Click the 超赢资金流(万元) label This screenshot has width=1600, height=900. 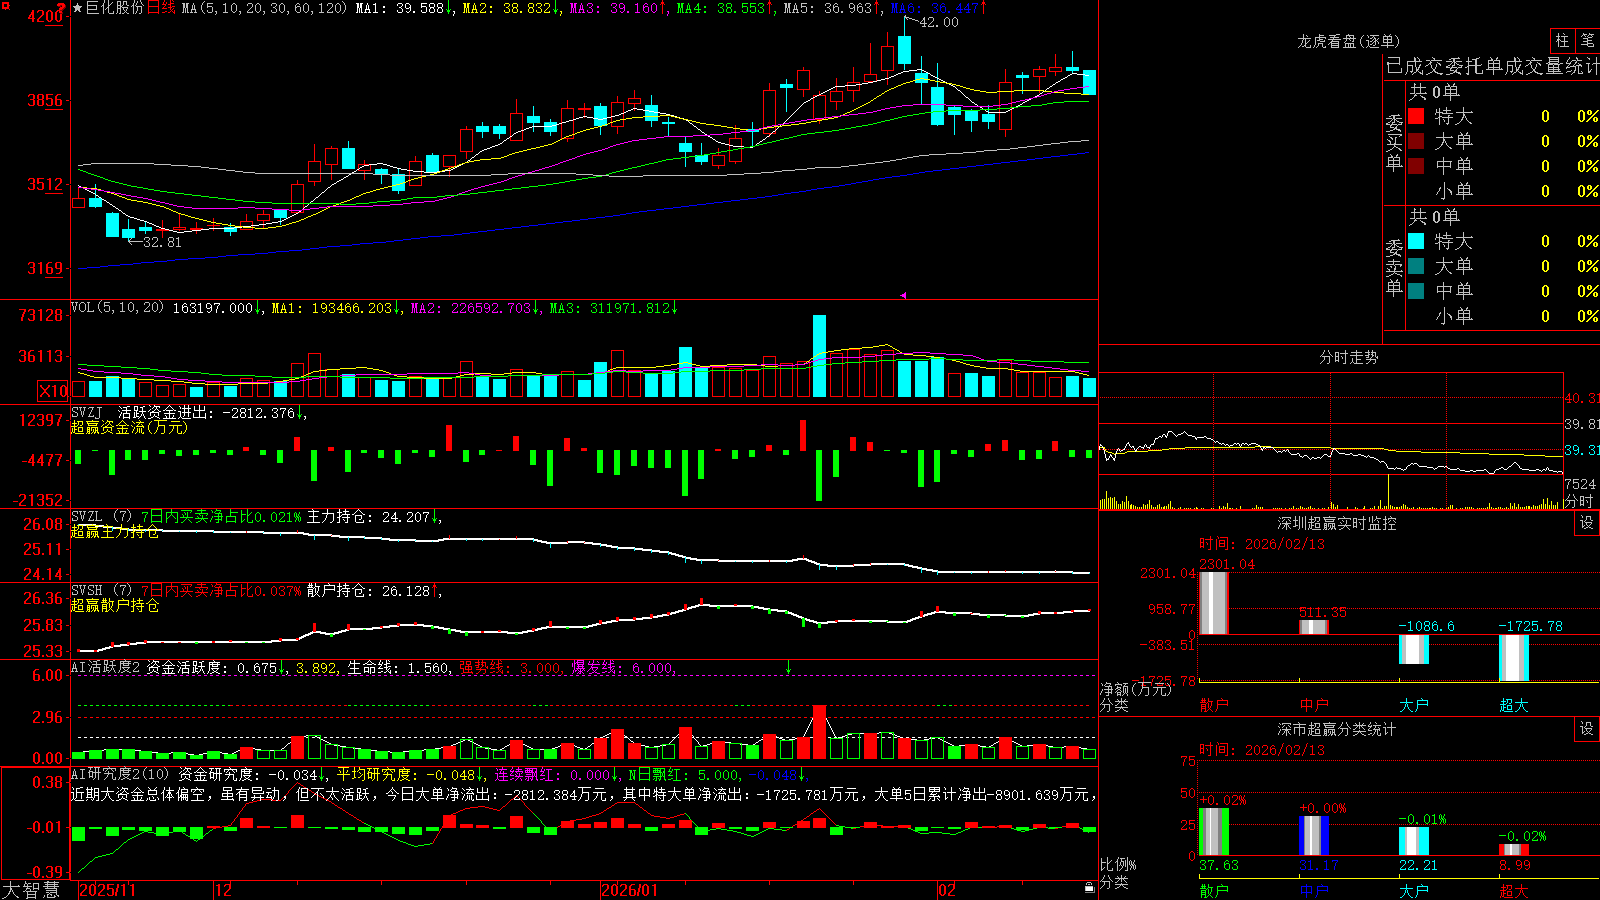pyautogui.click(x=129, y=427)
